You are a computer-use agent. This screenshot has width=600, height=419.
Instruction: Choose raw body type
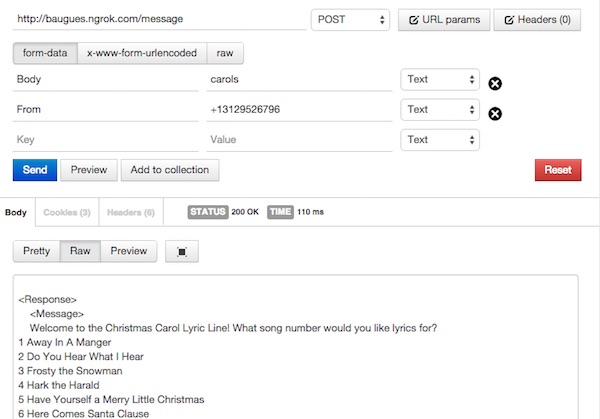tap(225, 53)
